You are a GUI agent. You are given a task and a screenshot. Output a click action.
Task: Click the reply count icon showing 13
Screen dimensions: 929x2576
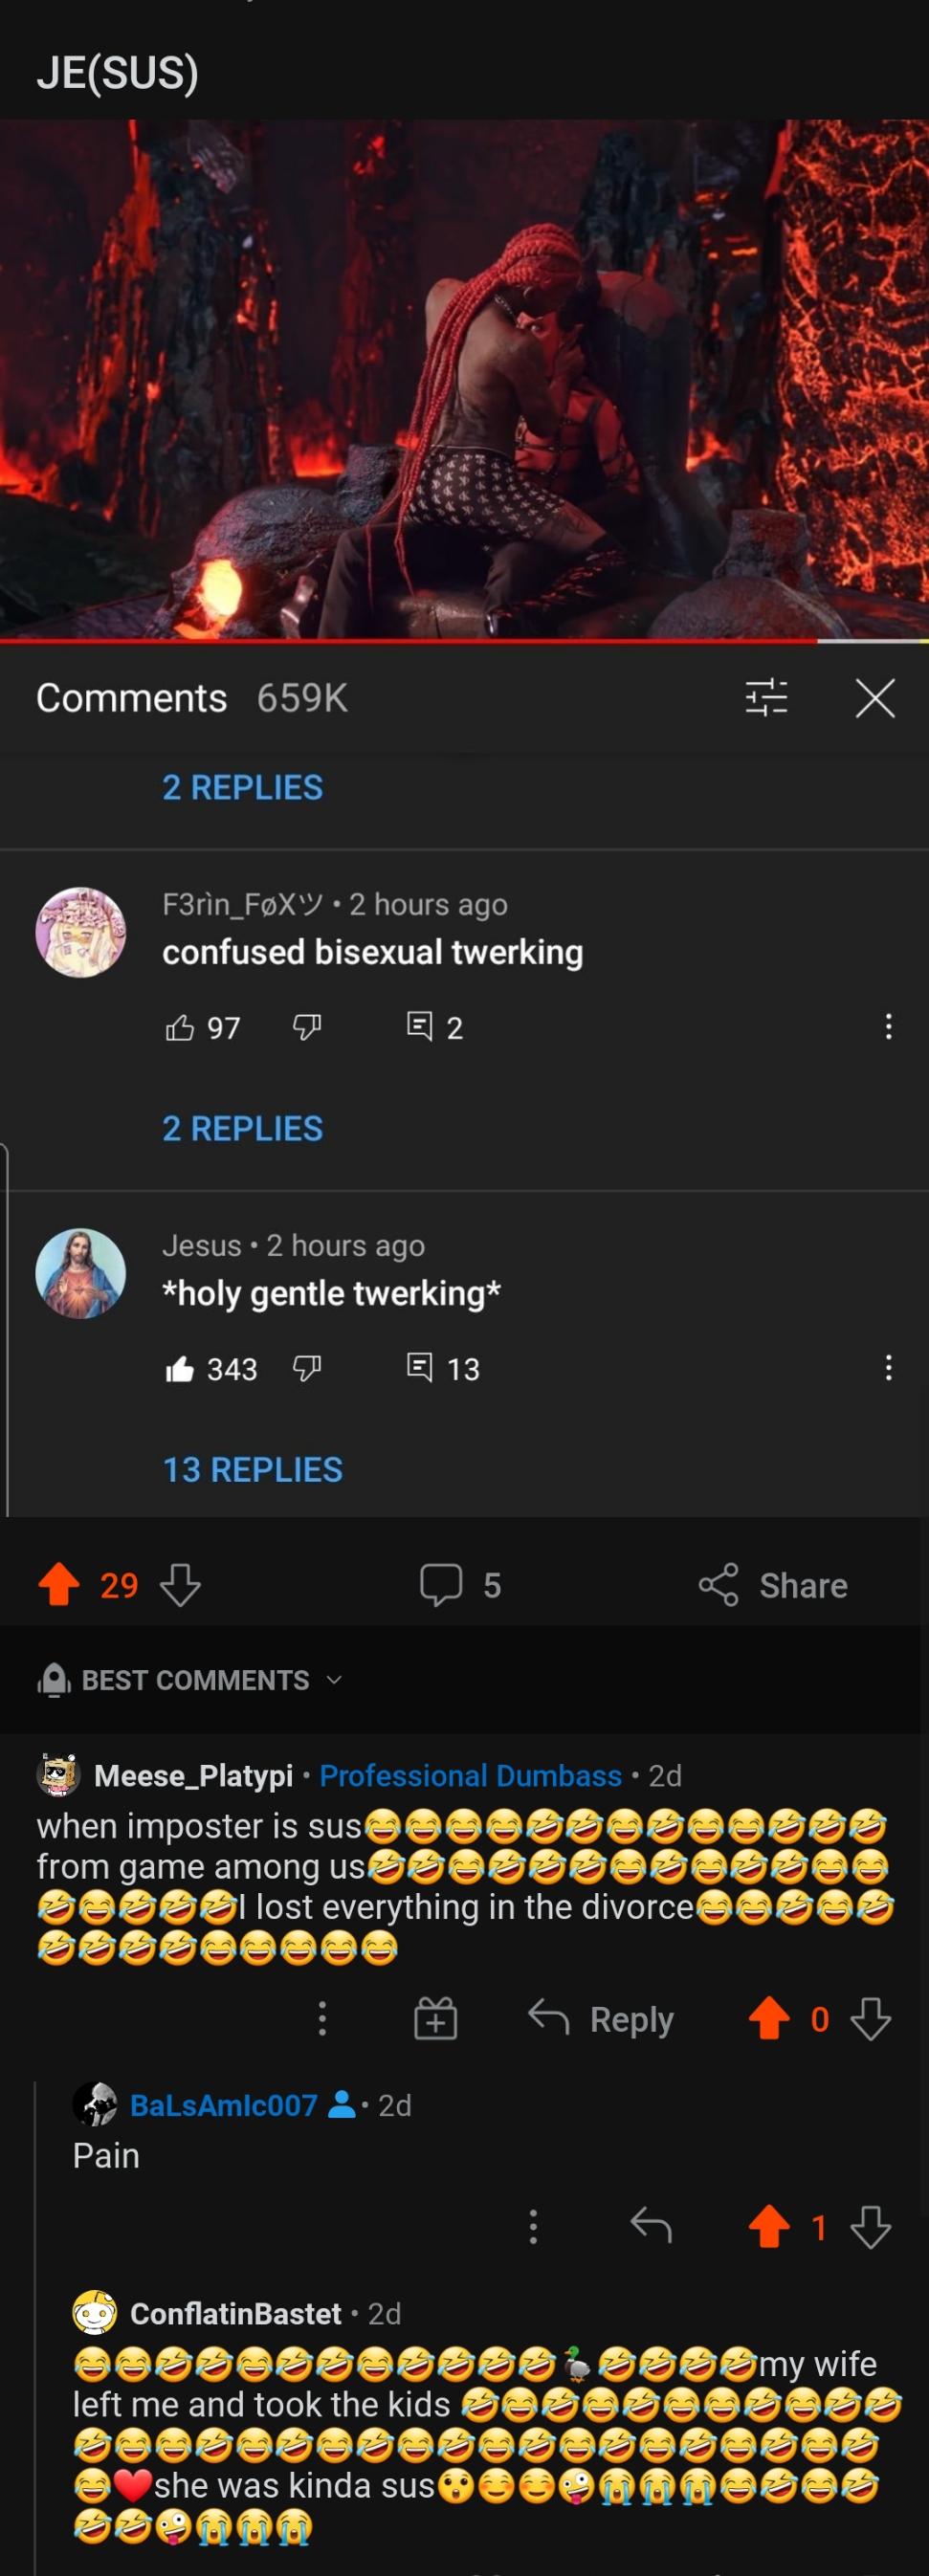(420, 1367)
